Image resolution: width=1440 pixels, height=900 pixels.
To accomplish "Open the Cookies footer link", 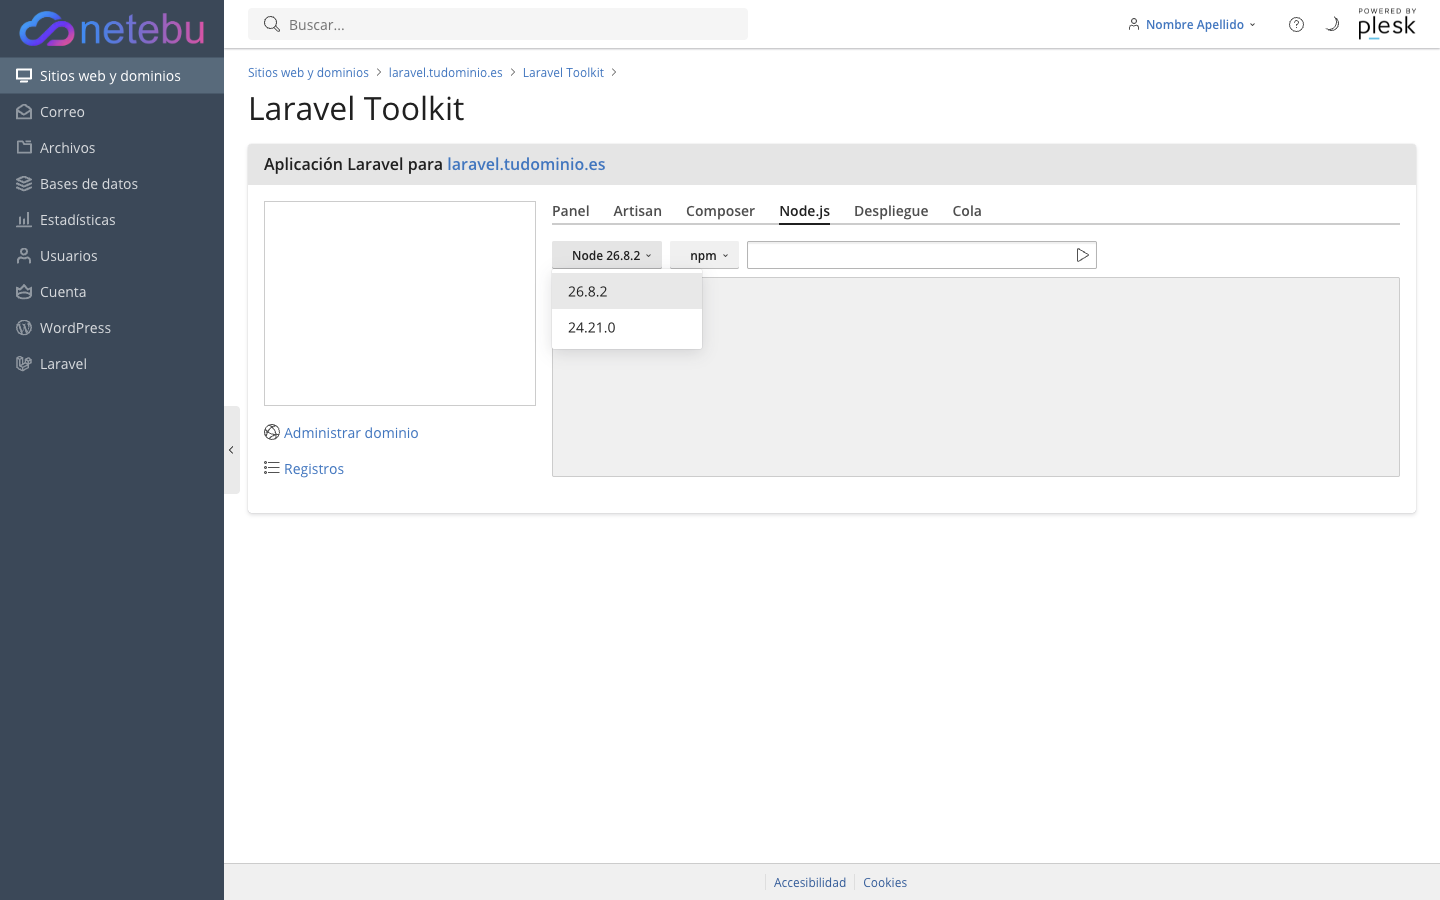I will 885,883.
